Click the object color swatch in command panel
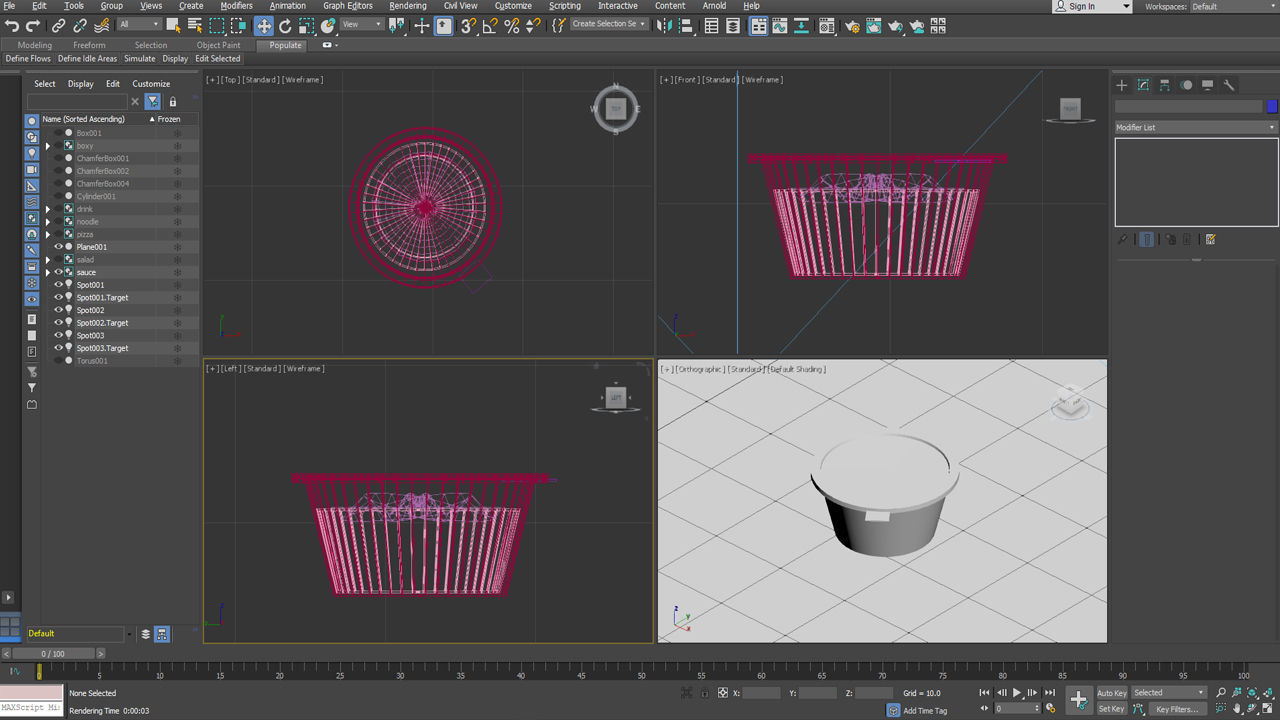Viewport: 1280px width, 720px height. [1272, 107]
